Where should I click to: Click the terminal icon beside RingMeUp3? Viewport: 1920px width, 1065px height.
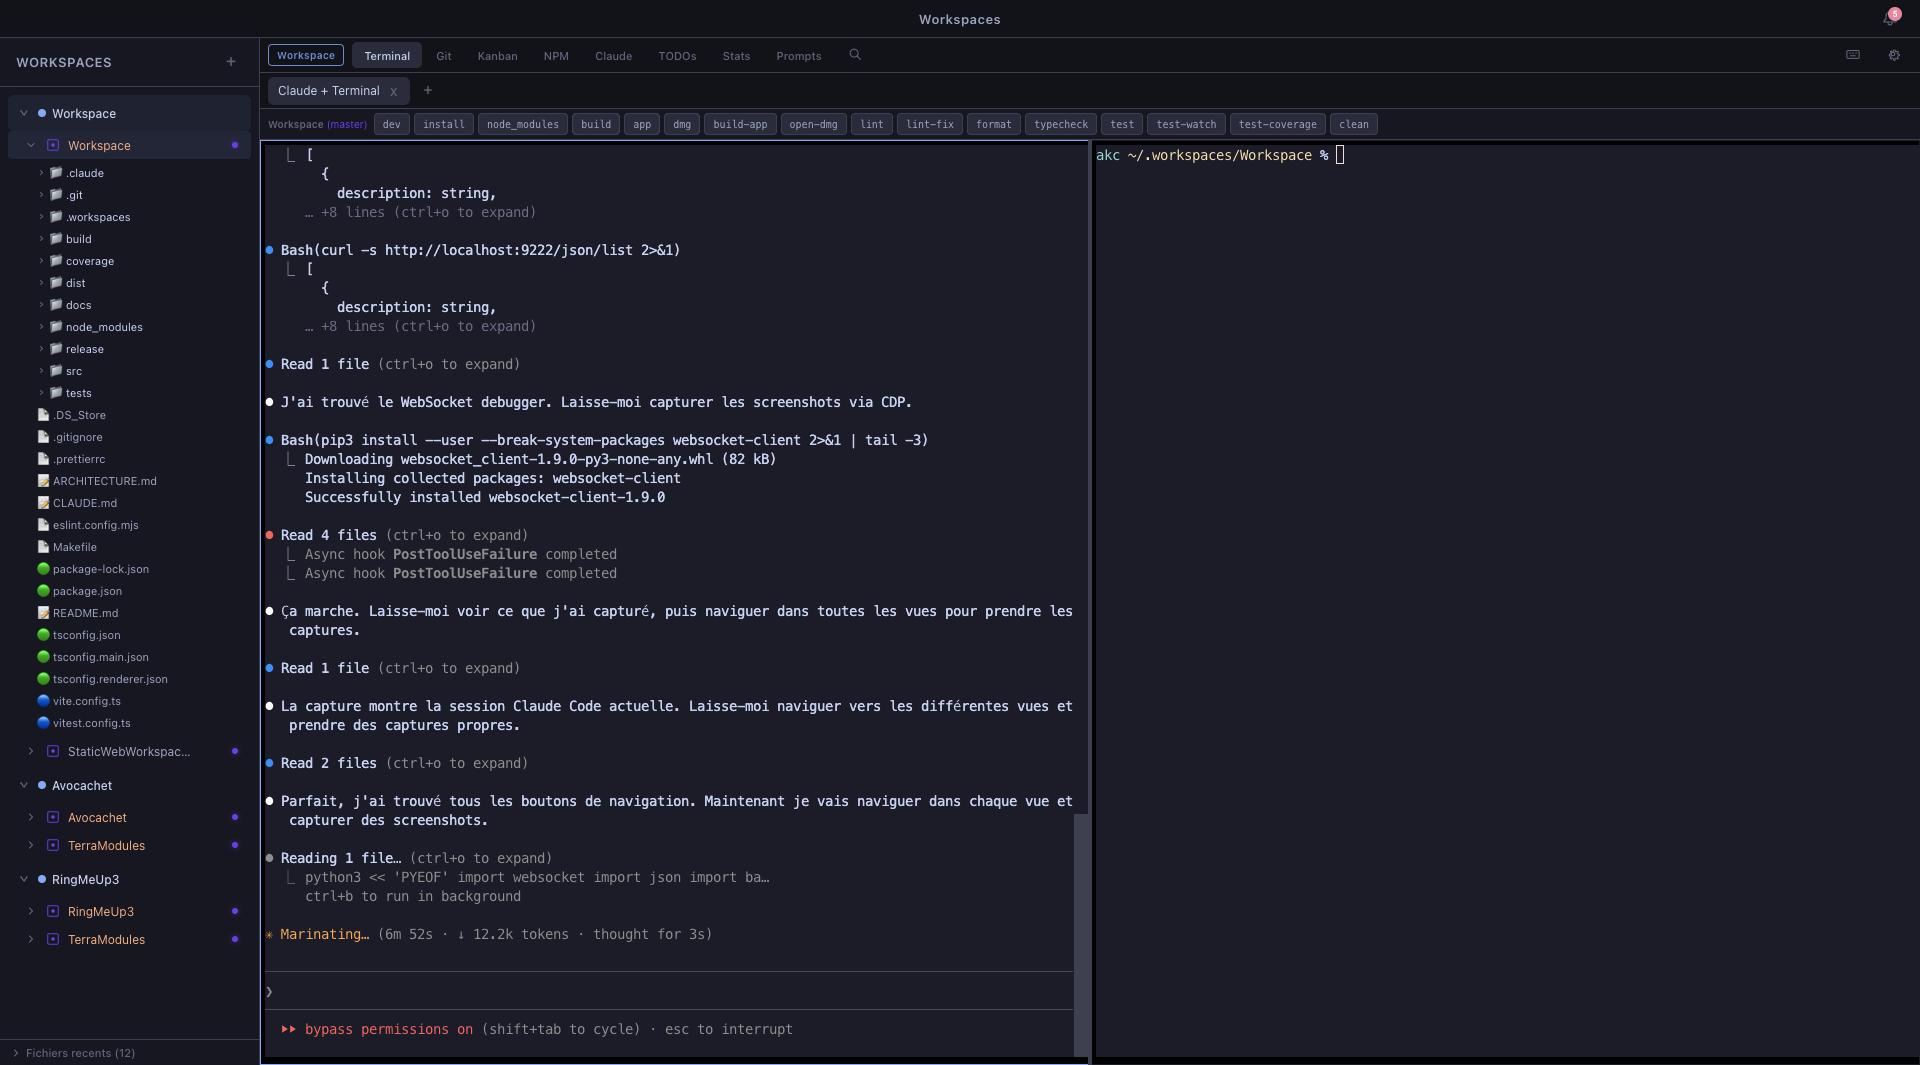52,911
